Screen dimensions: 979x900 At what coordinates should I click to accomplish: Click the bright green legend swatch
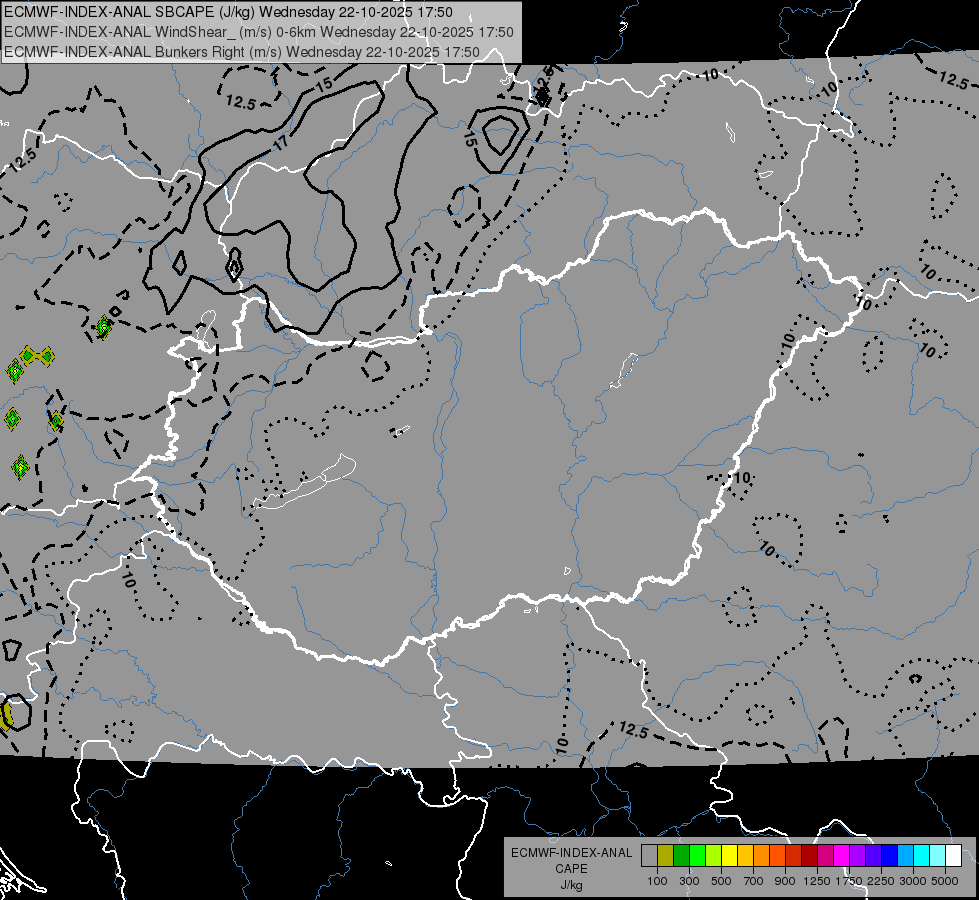pyautogui.click(x=697, y=855)
